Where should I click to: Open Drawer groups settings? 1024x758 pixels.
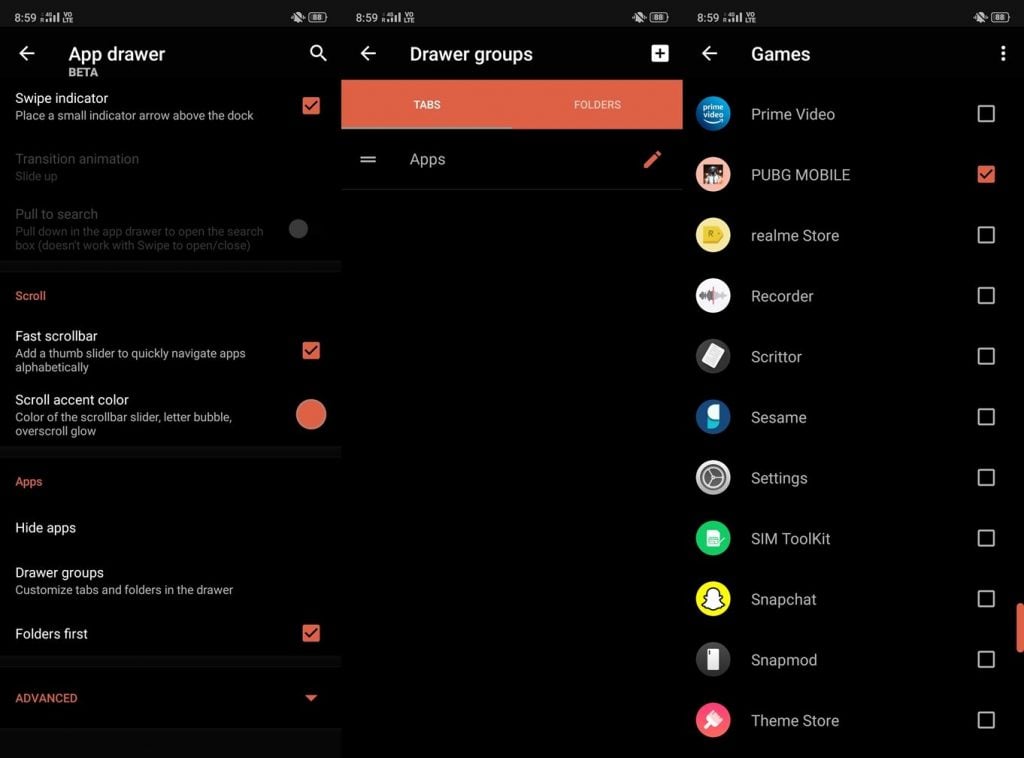click(170, 580)
